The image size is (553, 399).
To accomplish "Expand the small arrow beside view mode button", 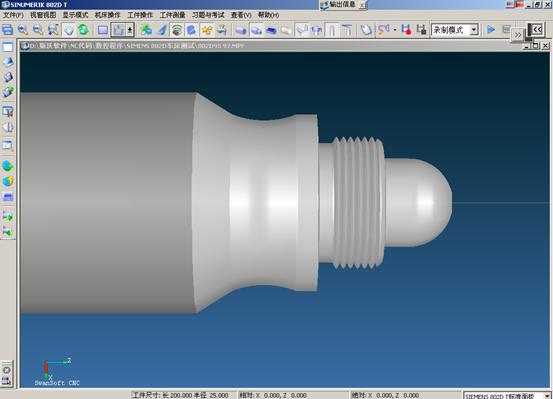I will point(130,30).
